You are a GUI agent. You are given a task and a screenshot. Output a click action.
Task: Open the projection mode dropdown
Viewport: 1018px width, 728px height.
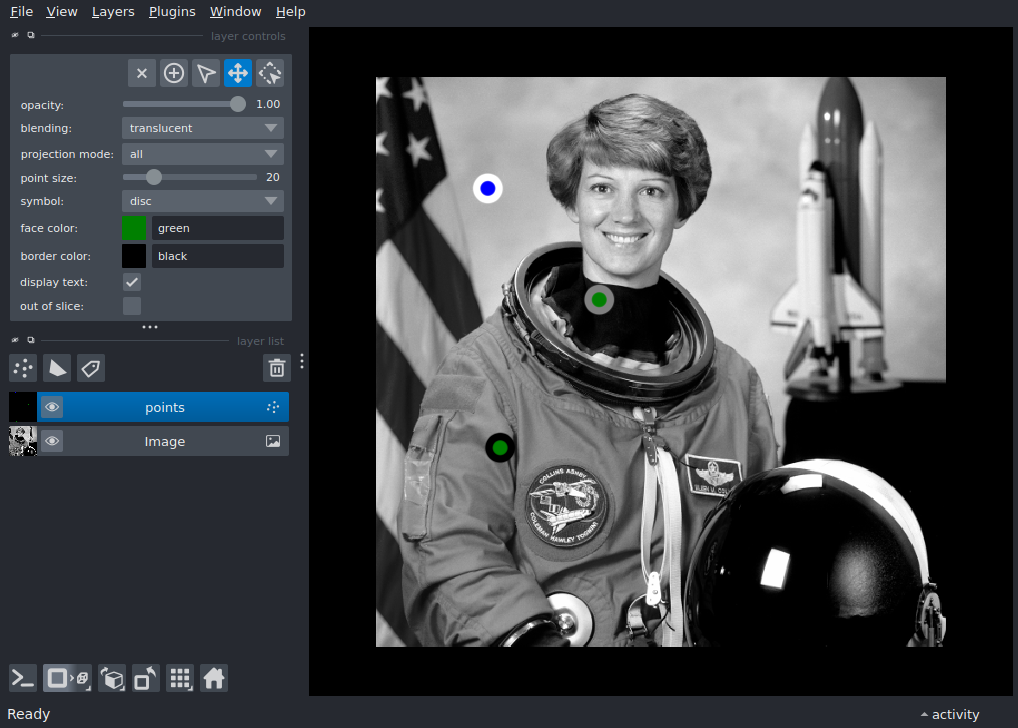coord(202,154)
